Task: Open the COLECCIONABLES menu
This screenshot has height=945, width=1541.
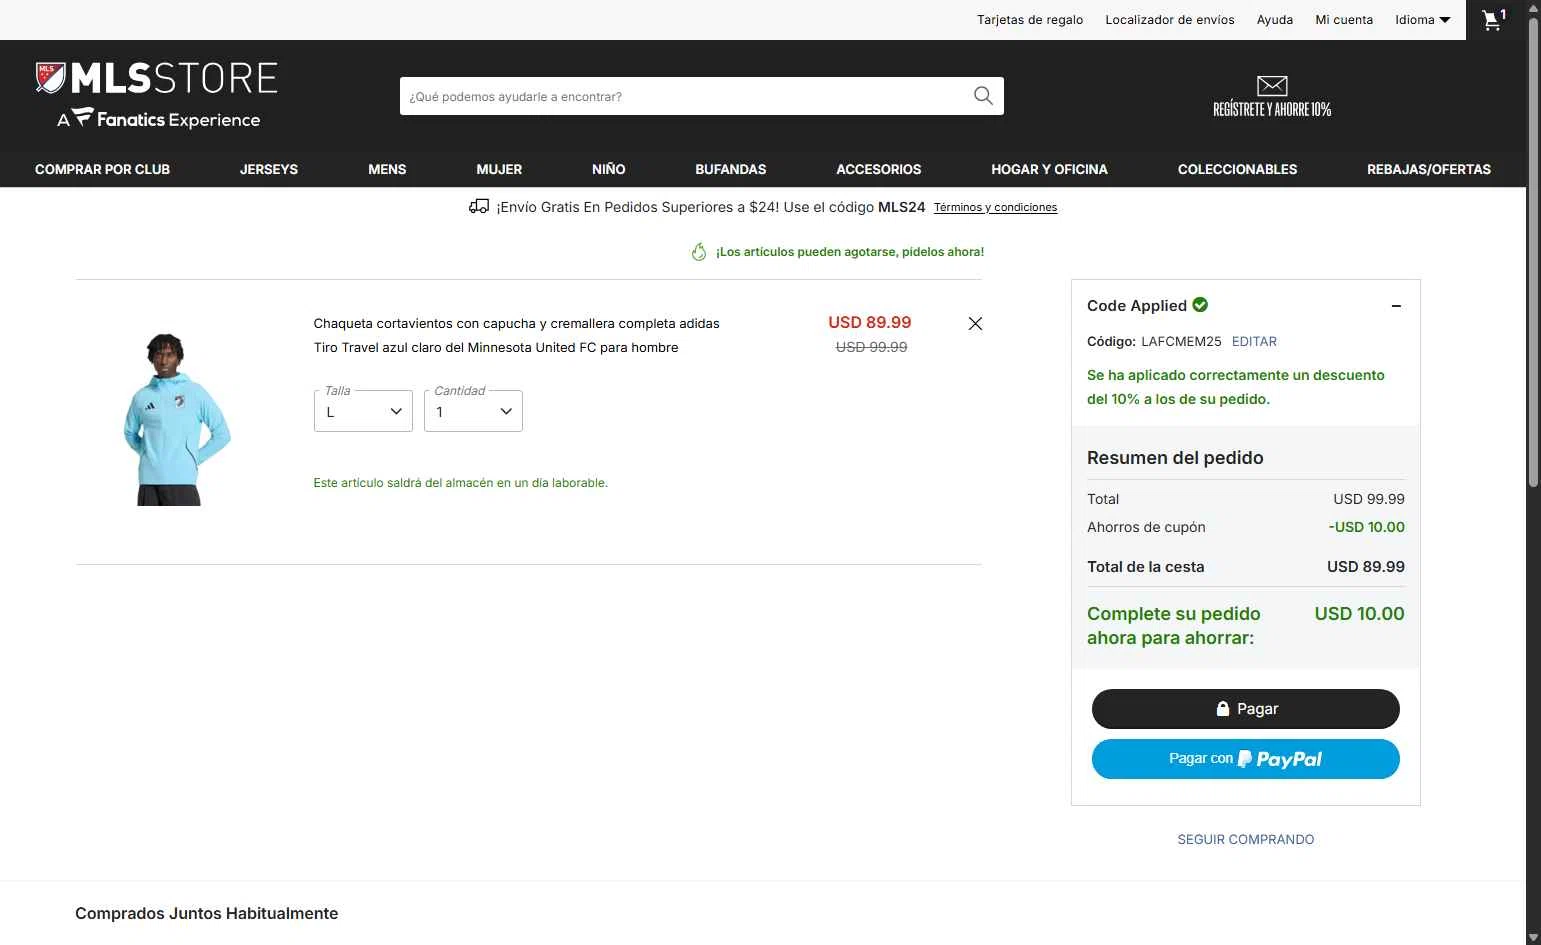Action: point(1237,169)
